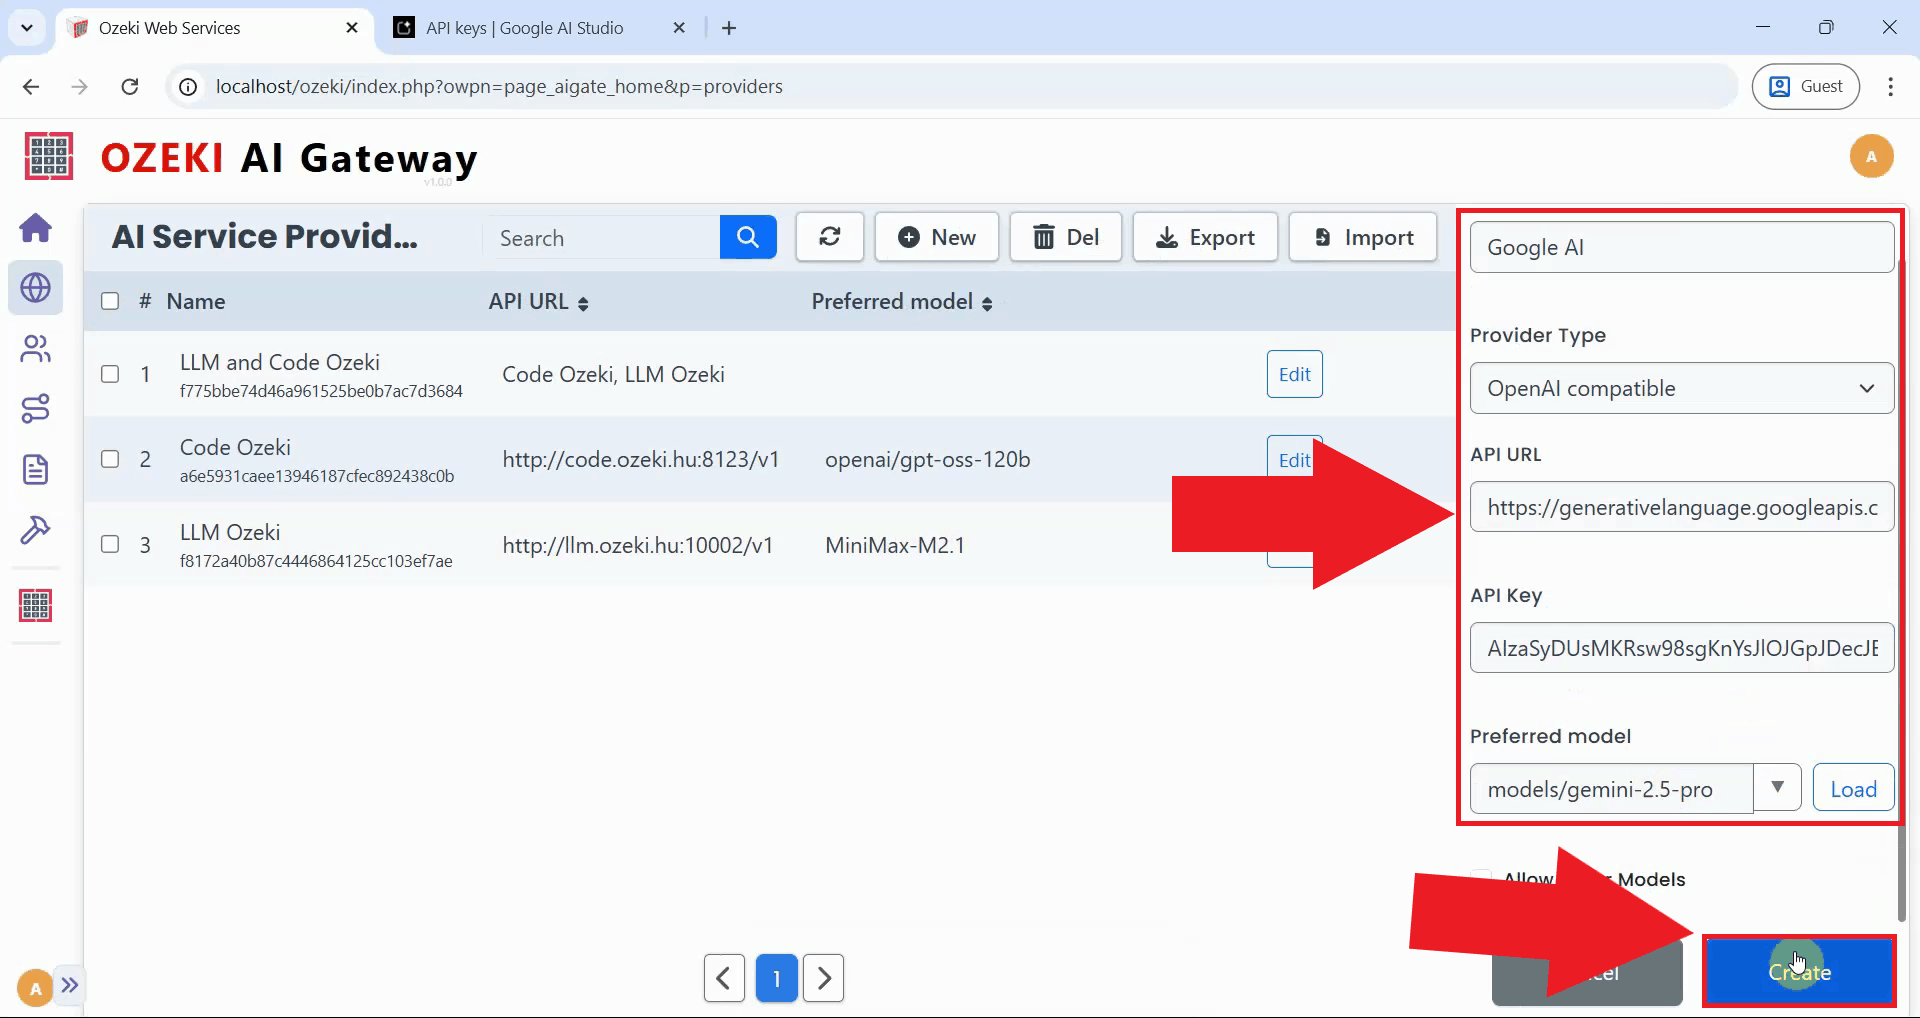Edit the LLM and Code Ozeki provider
The width and height of the screenshot is (1920, 1018).
1293,374
